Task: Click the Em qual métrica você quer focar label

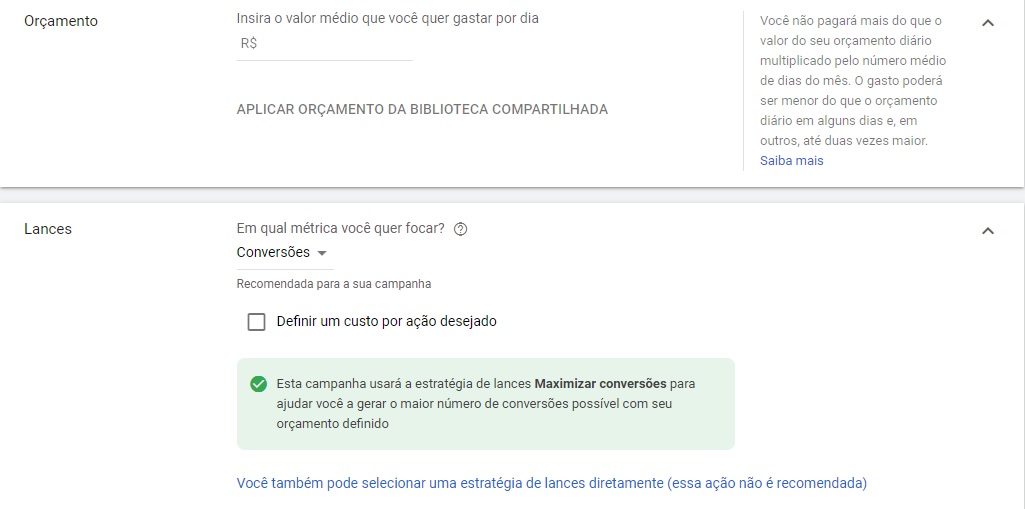Action: point(341,229)
